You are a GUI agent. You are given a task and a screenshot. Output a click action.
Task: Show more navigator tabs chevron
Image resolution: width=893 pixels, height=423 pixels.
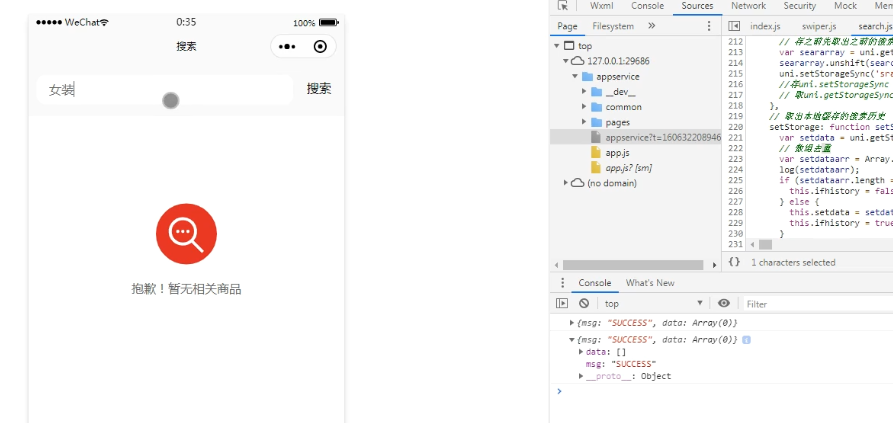(652, 26)
